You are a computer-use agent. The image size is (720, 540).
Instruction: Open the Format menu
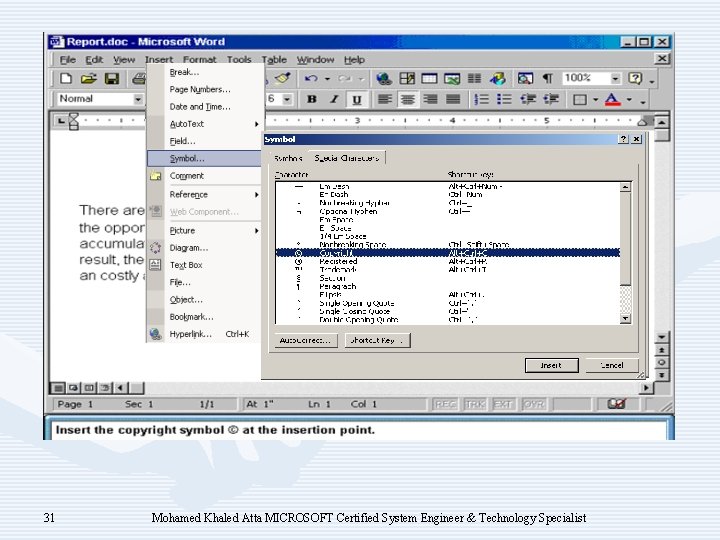coord(199,60)
